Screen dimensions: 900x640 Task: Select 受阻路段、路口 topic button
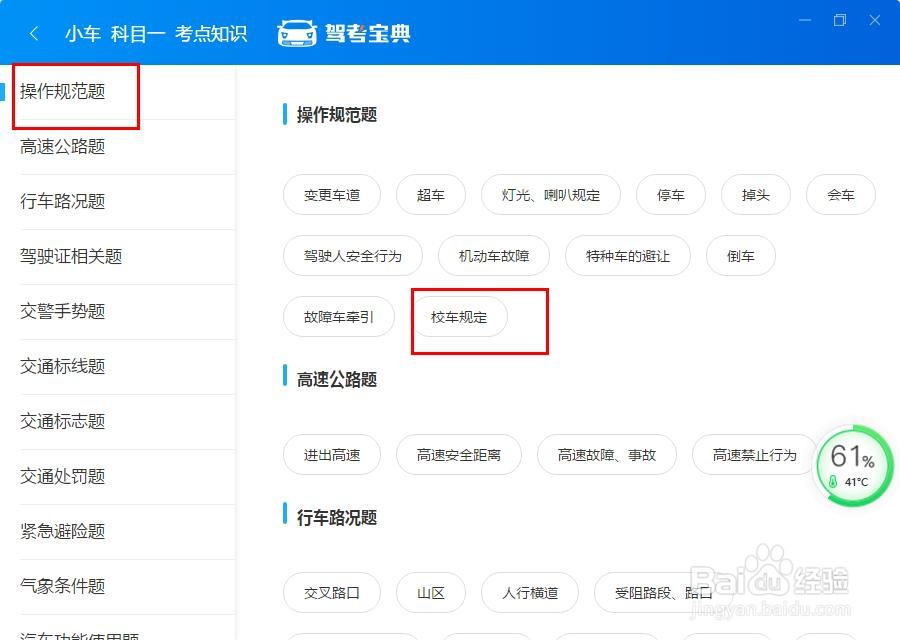(664, 593)
